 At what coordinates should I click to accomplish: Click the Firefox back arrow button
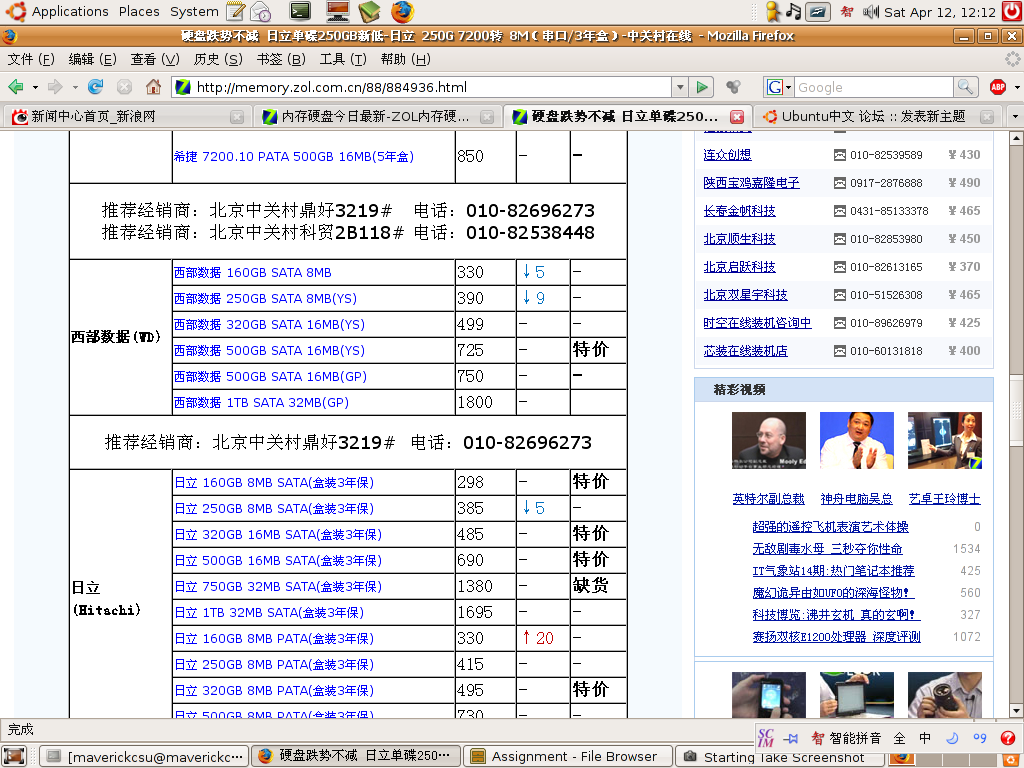(x=16, y=87)
